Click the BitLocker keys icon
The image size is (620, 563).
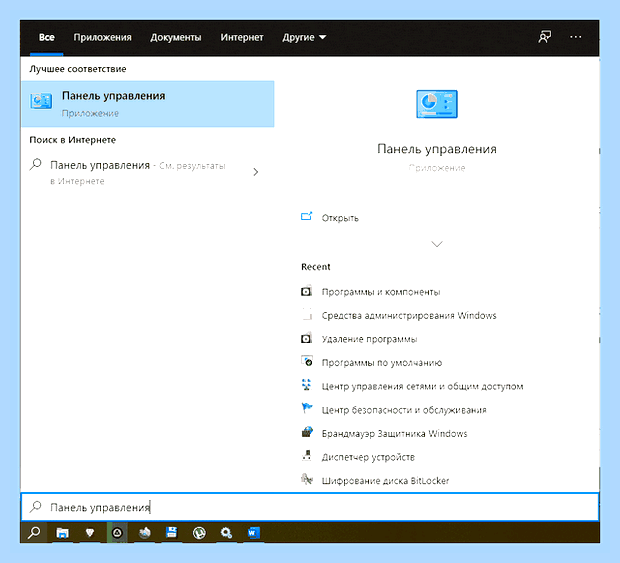tap(307, 479)
